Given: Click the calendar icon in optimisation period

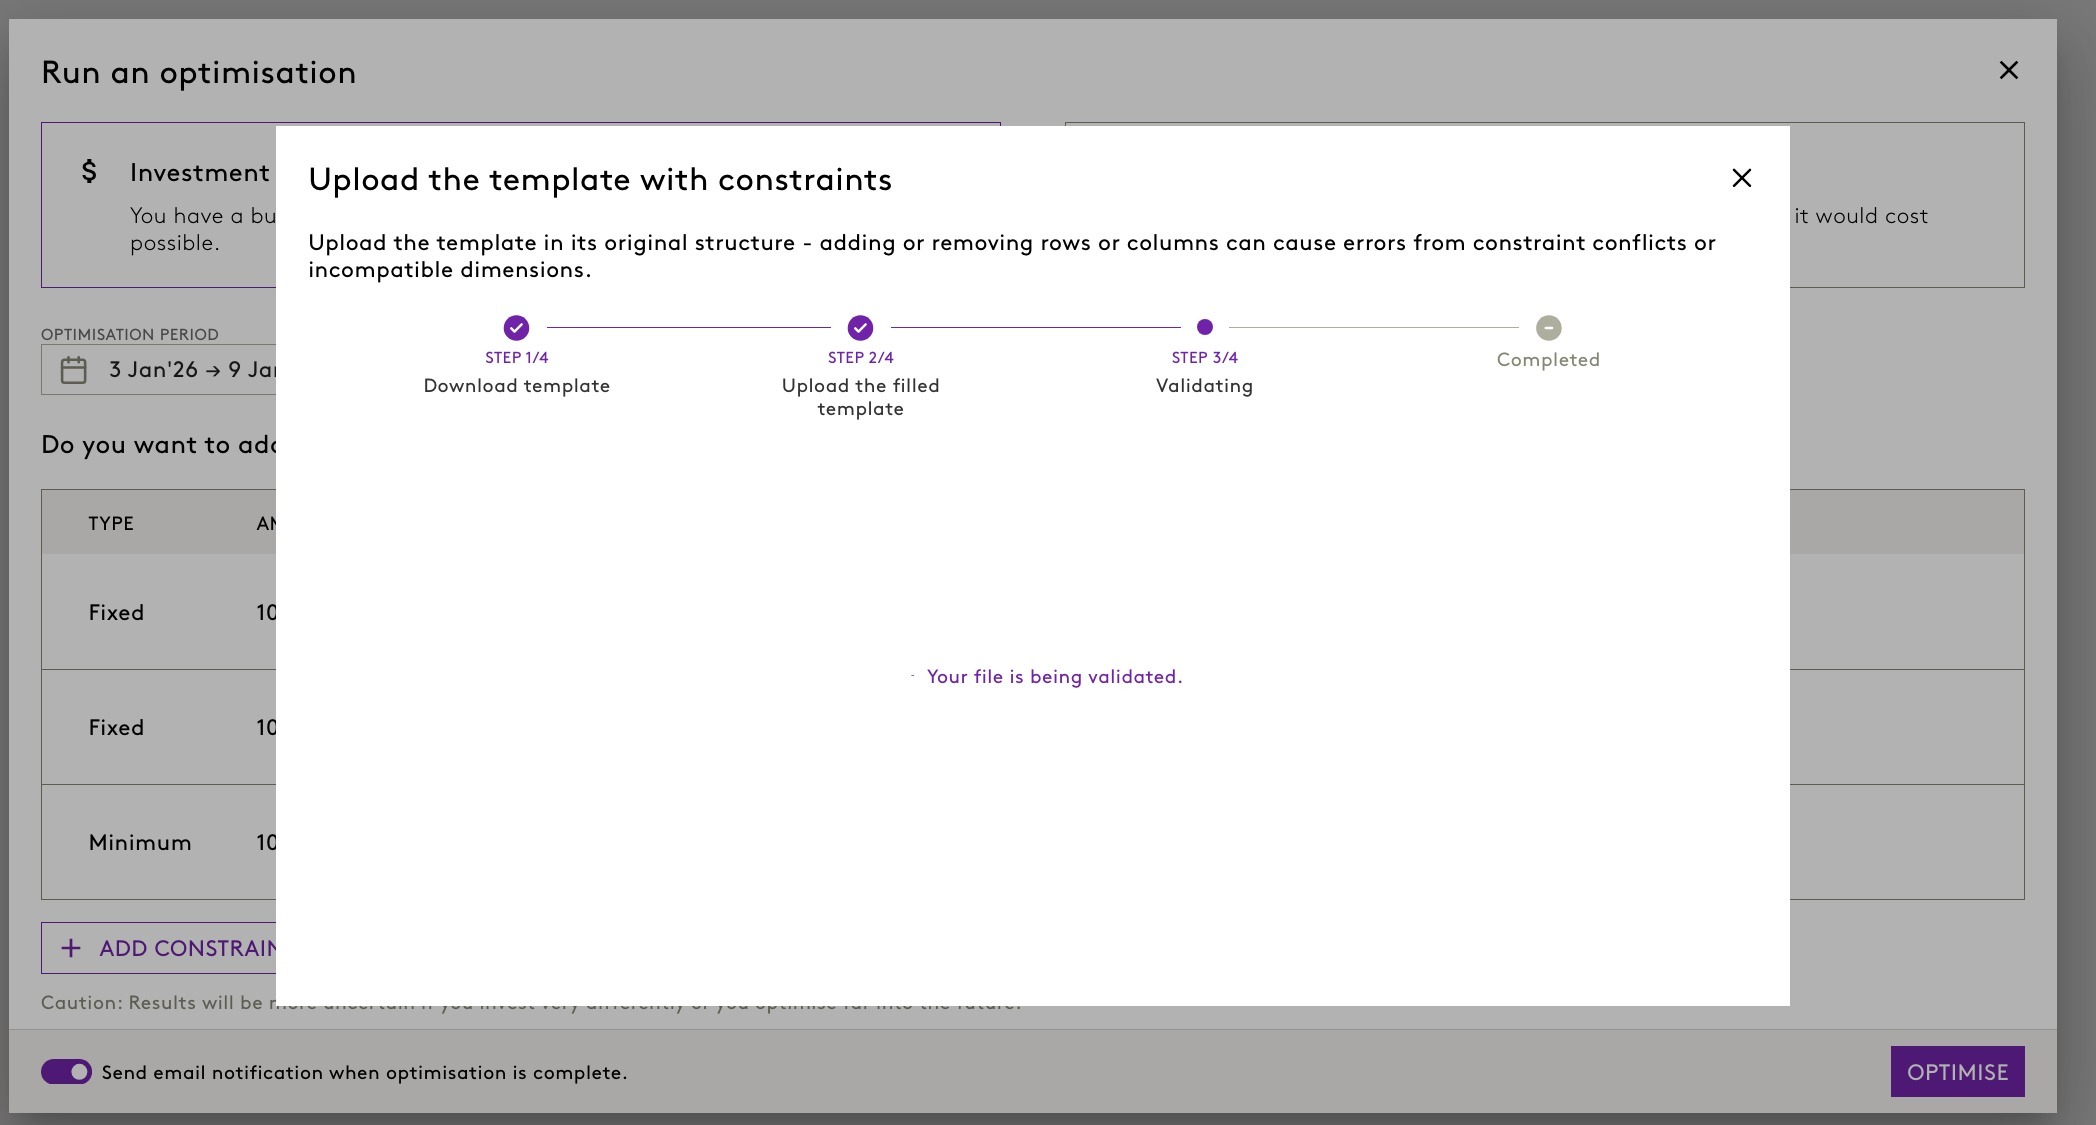Looking at the screenshot, I should [74, 370].
